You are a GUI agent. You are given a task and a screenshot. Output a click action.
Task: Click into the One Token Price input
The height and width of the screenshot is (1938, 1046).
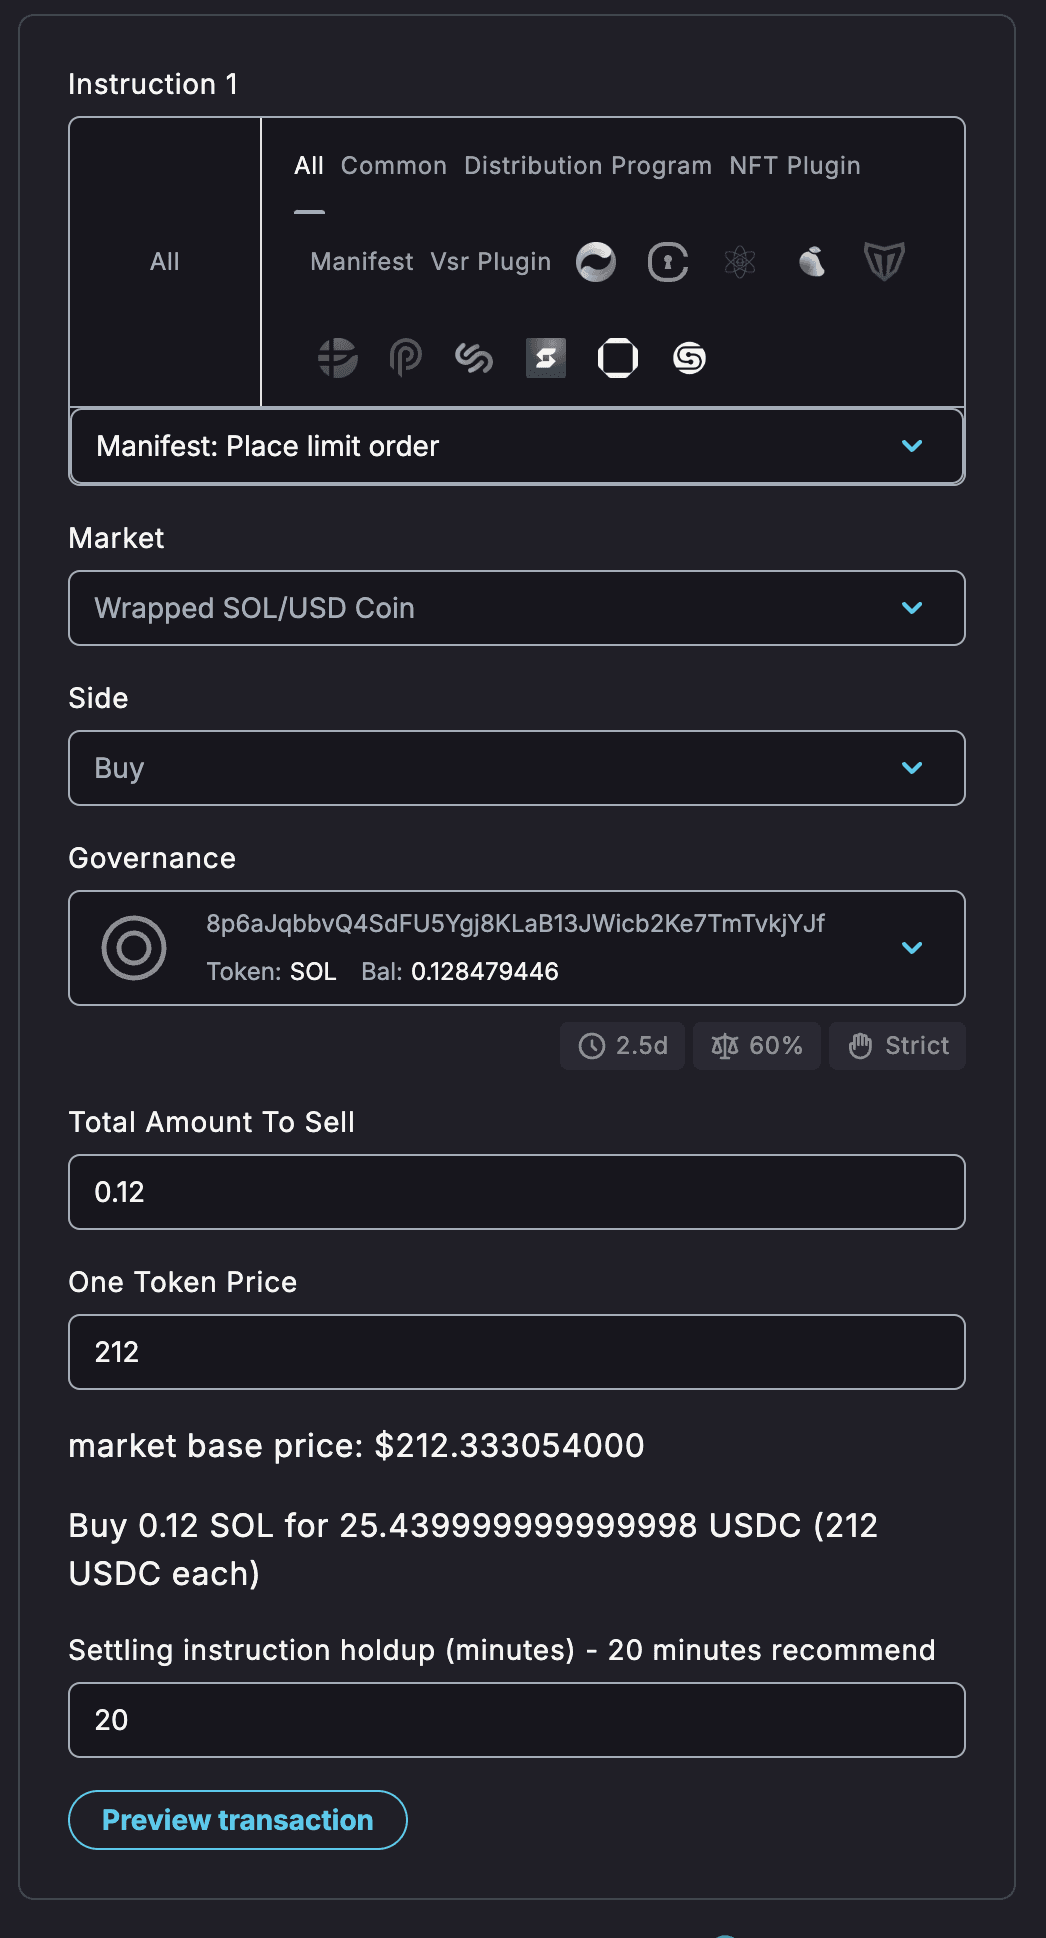pyautogui.click(x=516, y=1352)
